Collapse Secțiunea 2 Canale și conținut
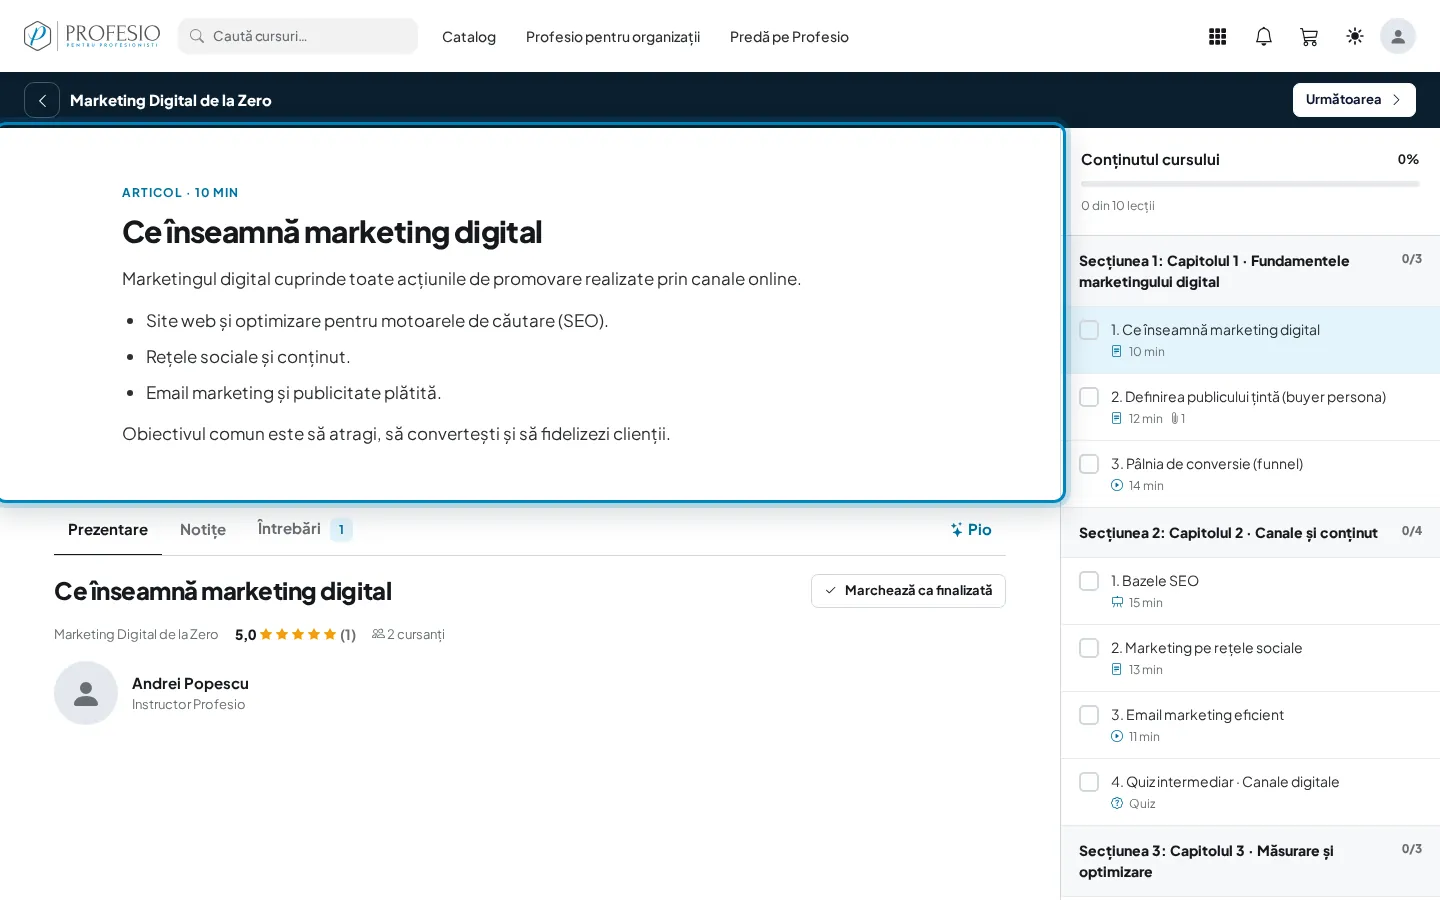 coord(1250,533)
